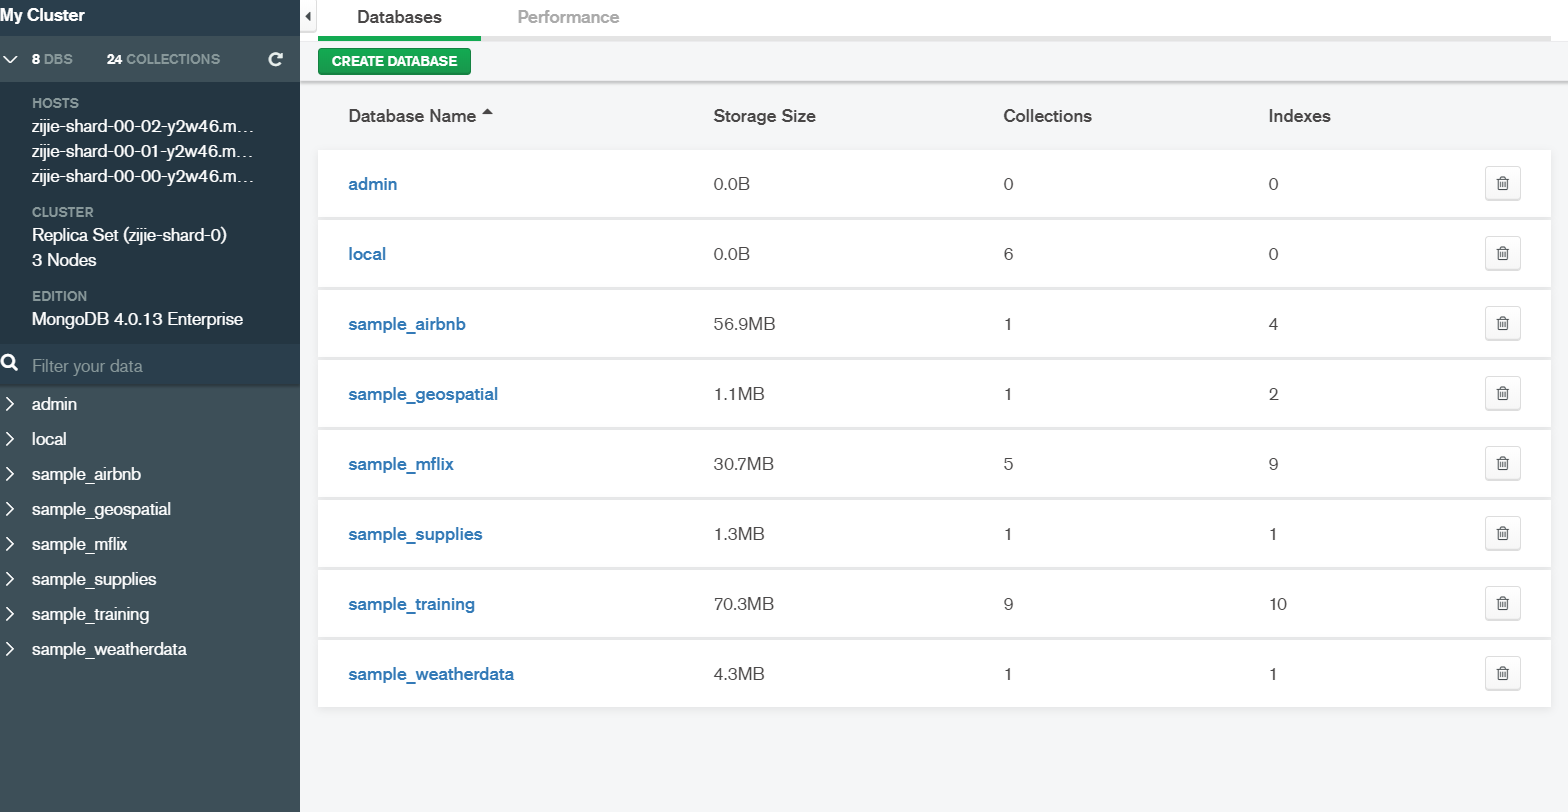Viewport: 1568px width, 812px height.
Task: Select the local label in sidebar
Action: coord(49,439)
